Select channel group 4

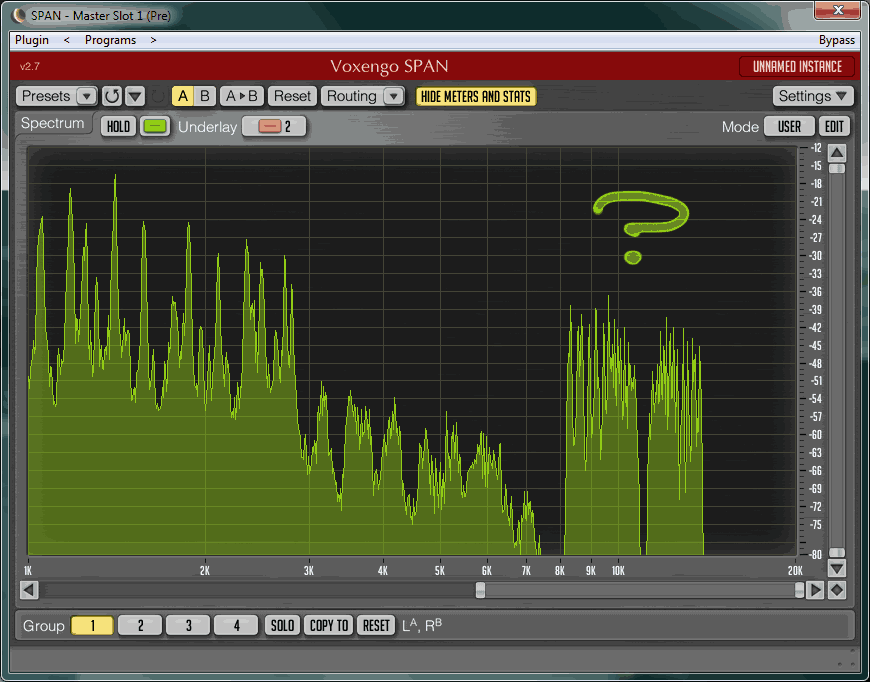pyautogui.click(x=236, y=625)
